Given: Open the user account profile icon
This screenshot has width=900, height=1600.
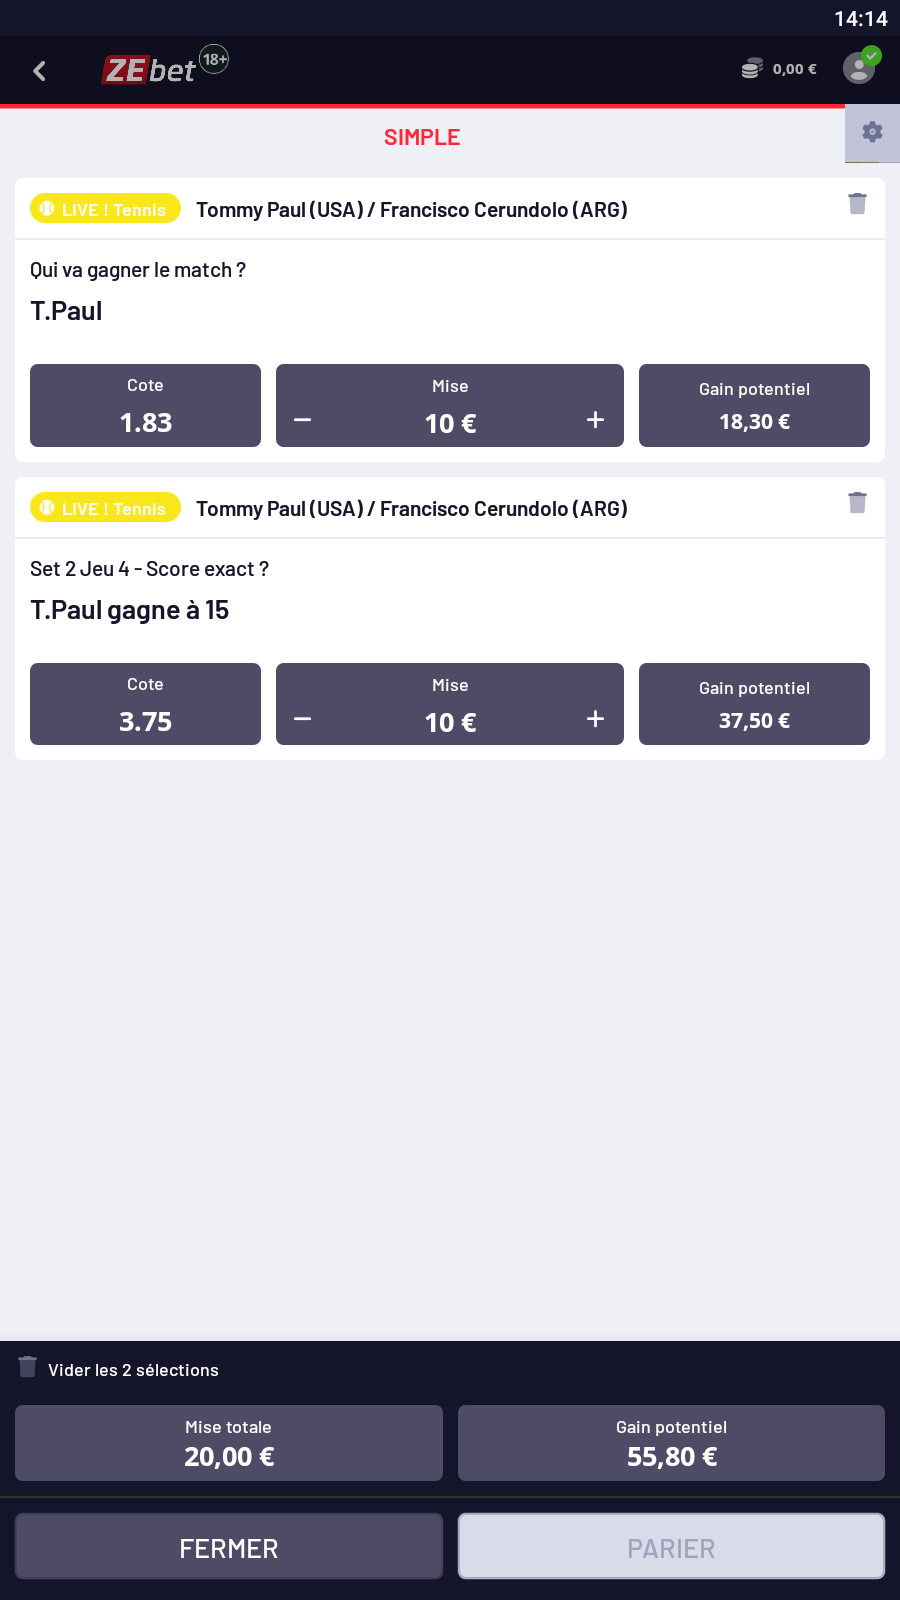Looking at the screenshot, I should tap(859, 68).
